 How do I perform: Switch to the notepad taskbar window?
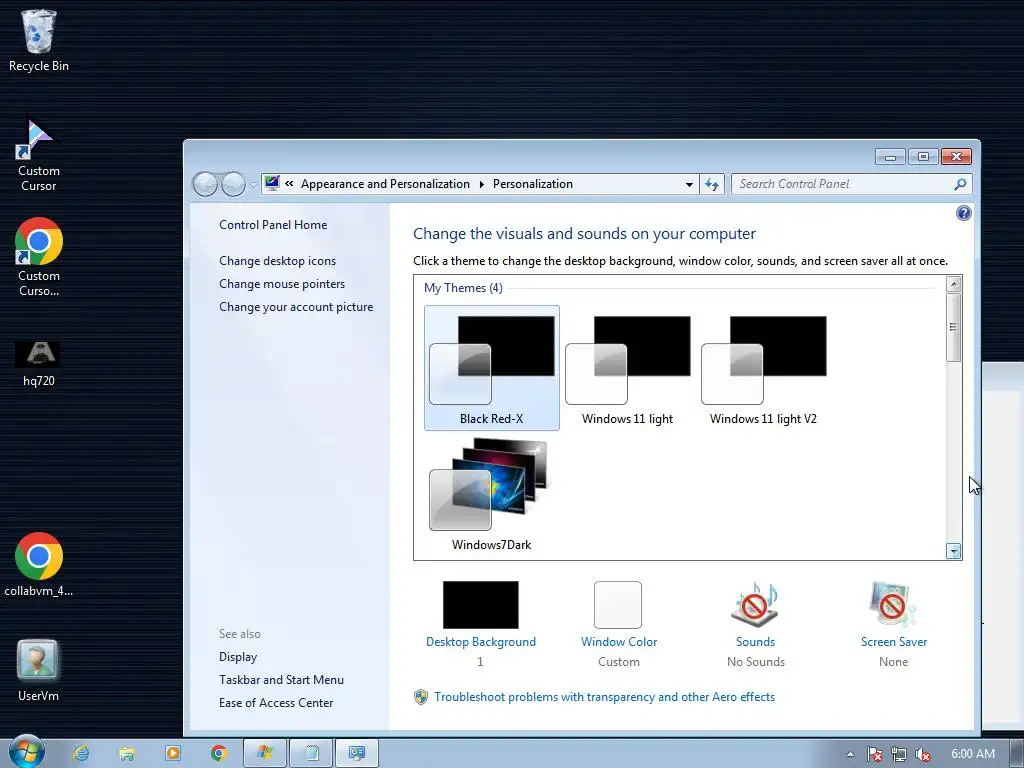click(x=311, y=754)
